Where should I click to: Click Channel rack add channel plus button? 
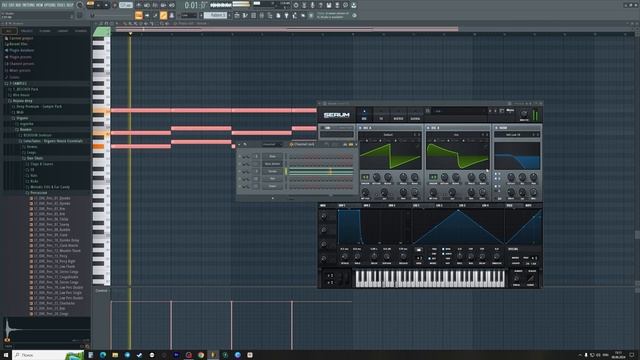coord(273,198)
